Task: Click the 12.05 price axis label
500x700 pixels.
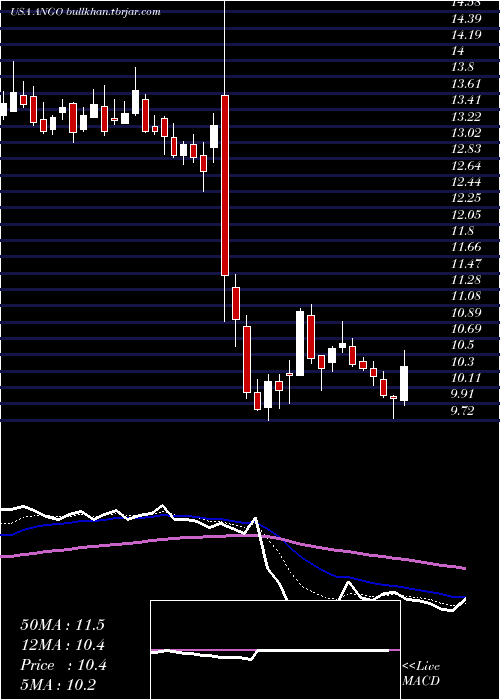Action: coord(466,215)
